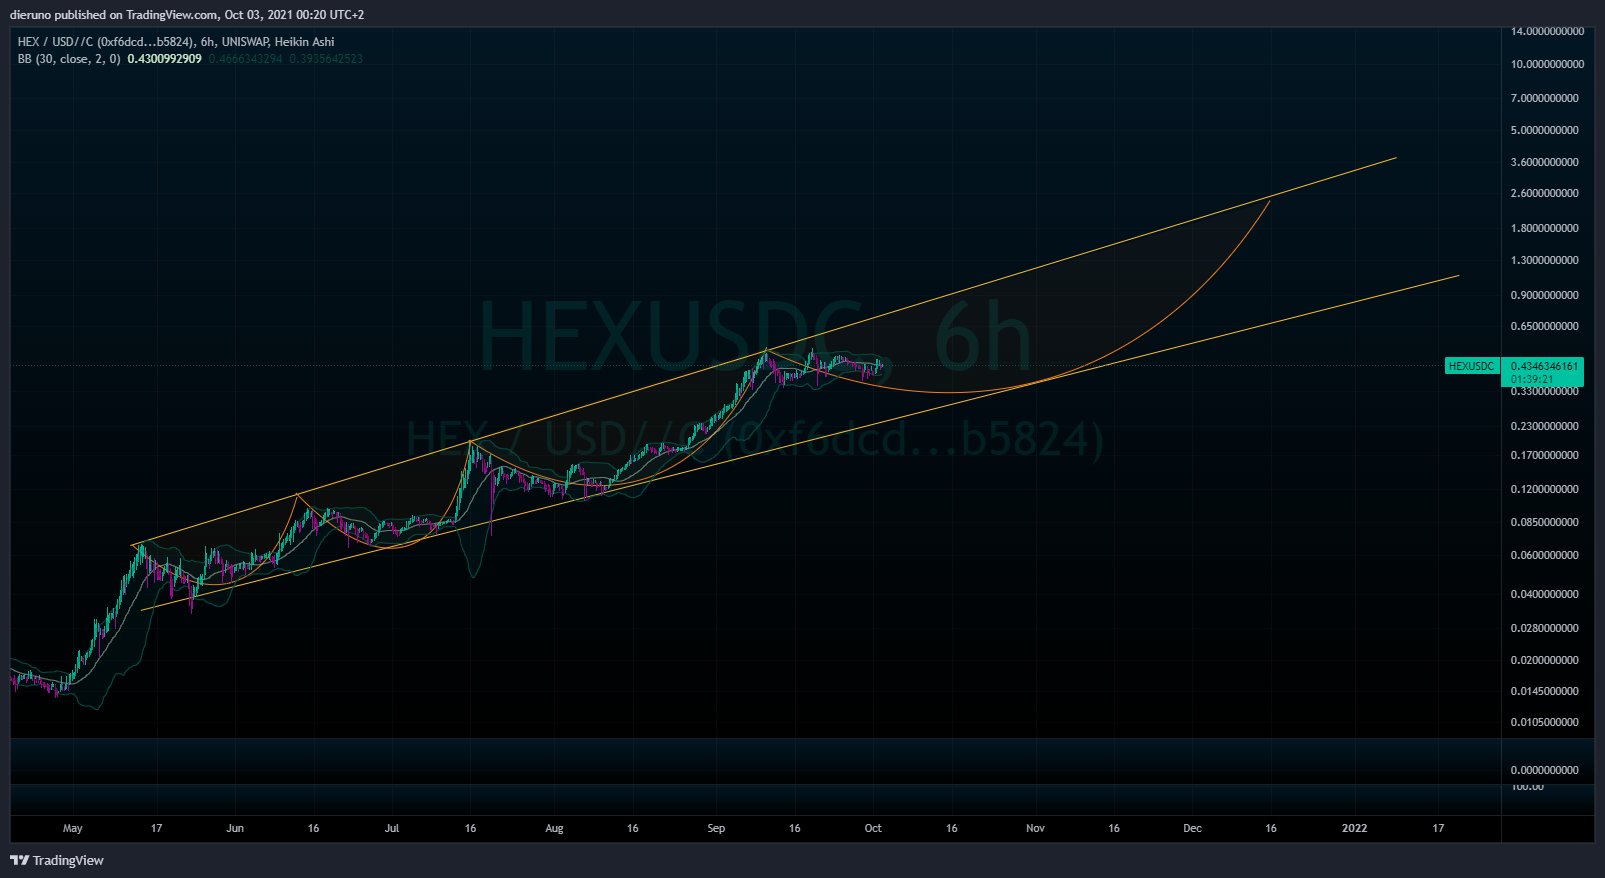Click the 7.0000000000 price axis label
The width and height of the screenshot is (1605, 878).
coord(1545,98)
